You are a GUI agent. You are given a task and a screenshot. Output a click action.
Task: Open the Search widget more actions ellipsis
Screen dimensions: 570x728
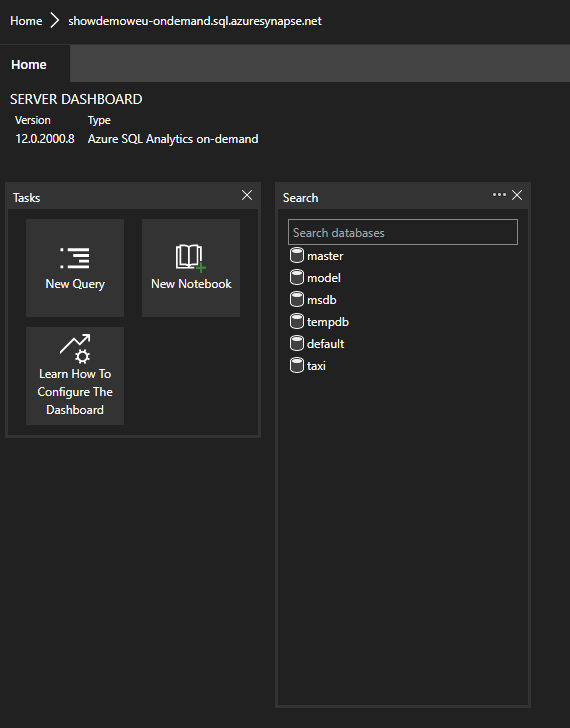pos(499,195)
